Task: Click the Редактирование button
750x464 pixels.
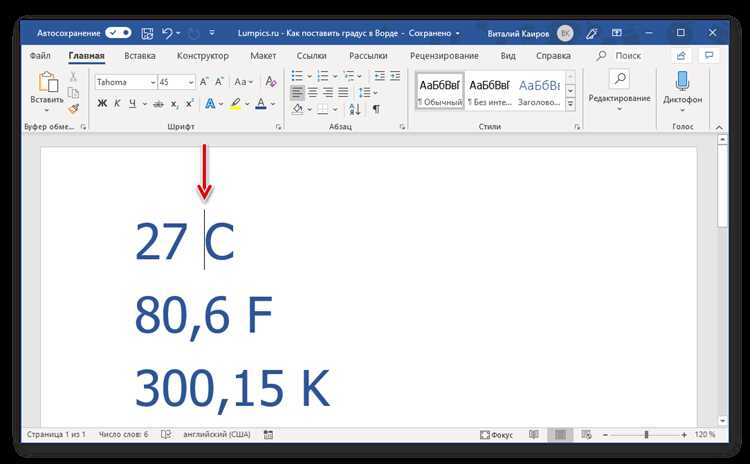Action: tap(619, 91)
